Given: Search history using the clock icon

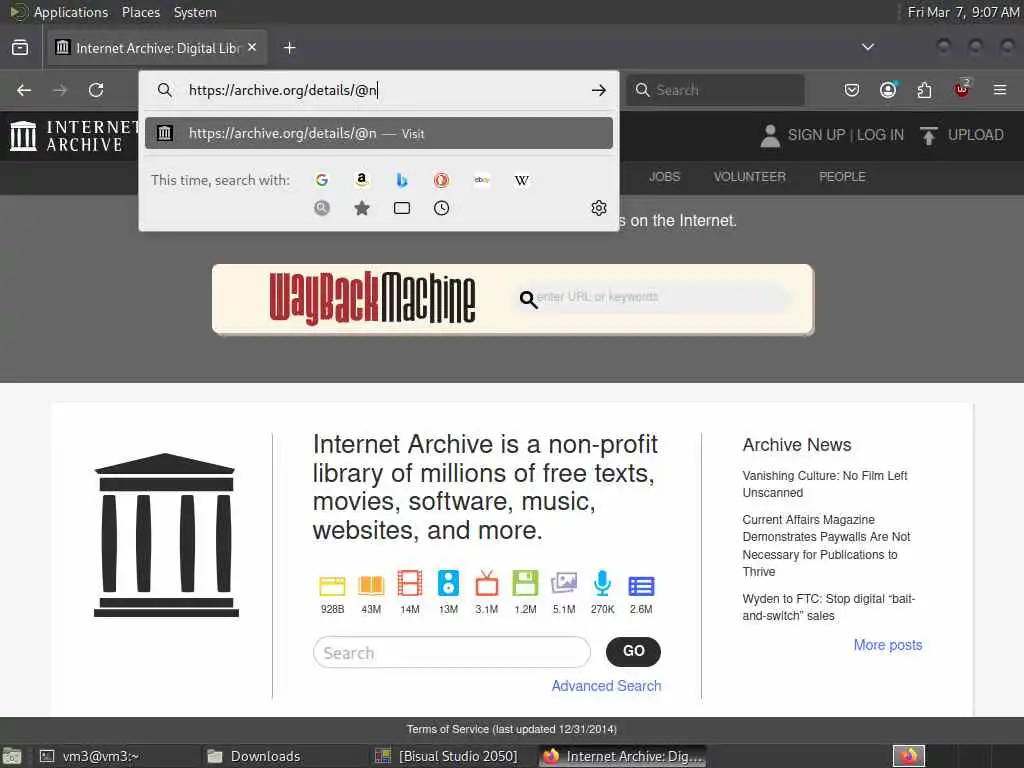Looking at the screenshot, I should (x=441, y=208).
